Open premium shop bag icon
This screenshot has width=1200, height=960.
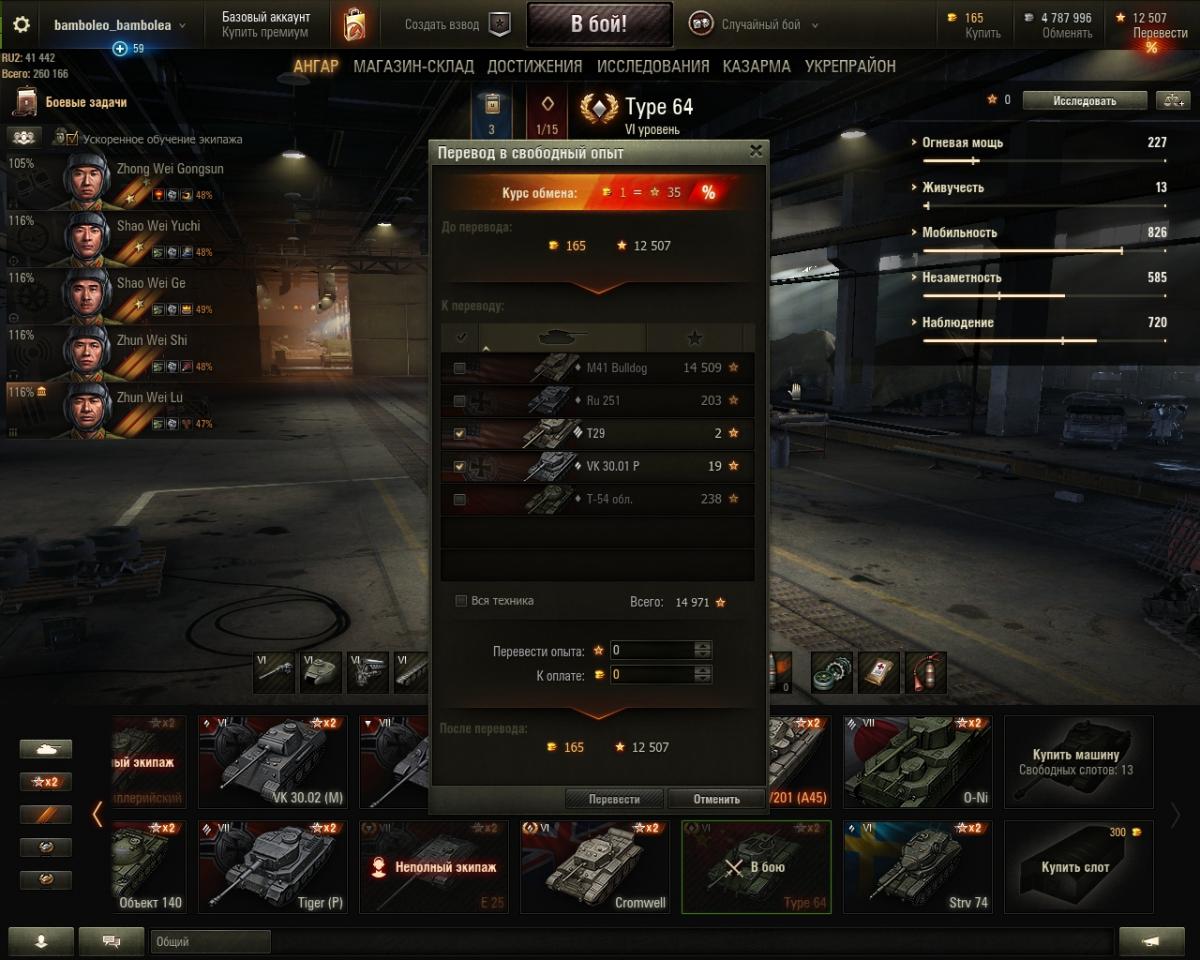(x=354, y=24)
